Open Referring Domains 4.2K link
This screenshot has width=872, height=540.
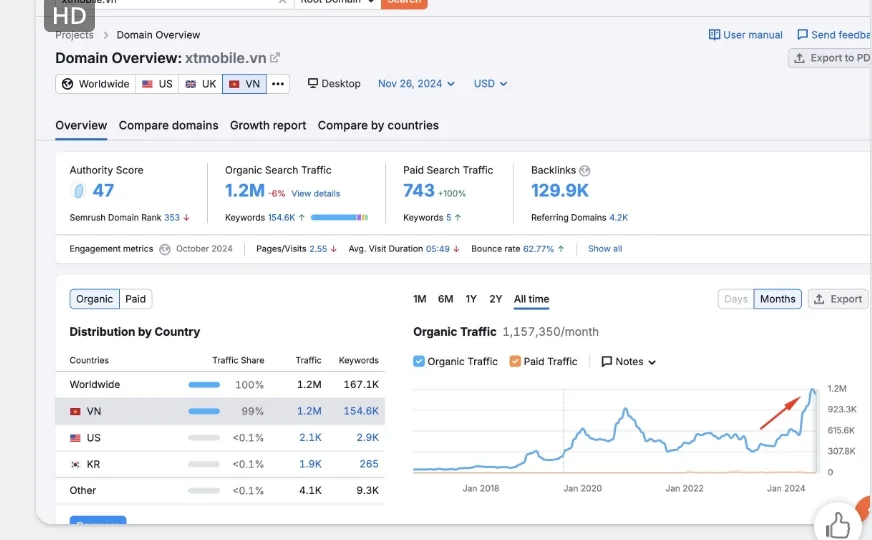(x=618, y=218)
